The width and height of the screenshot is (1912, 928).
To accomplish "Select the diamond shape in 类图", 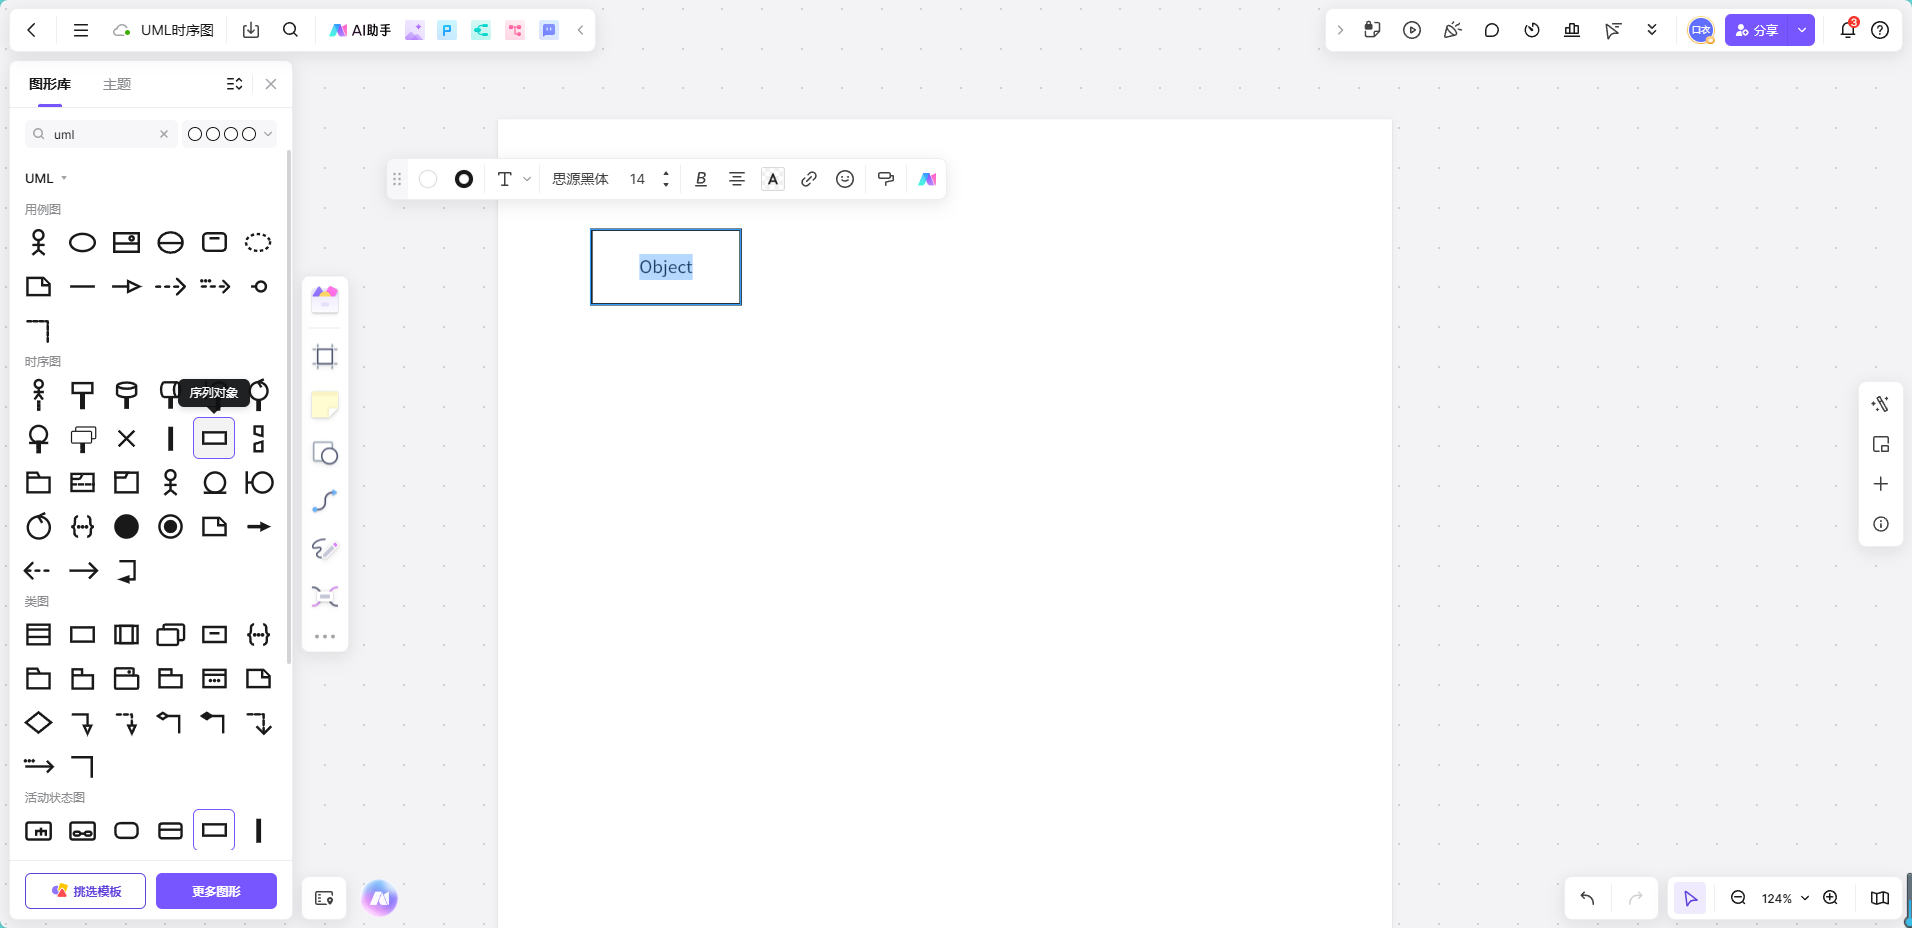I will pos(38,722).
